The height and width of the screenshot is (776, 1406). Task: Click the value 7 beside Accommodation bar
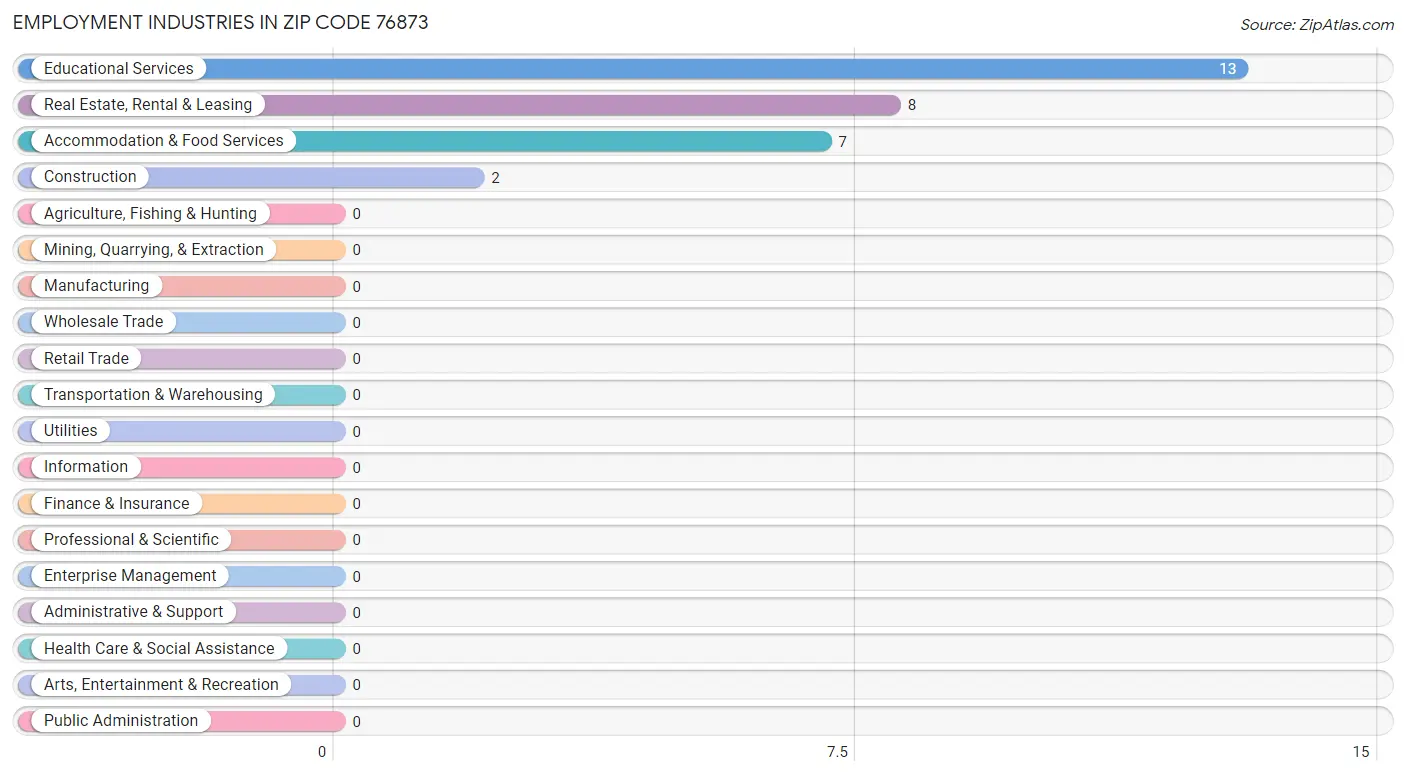coord(842,142)
